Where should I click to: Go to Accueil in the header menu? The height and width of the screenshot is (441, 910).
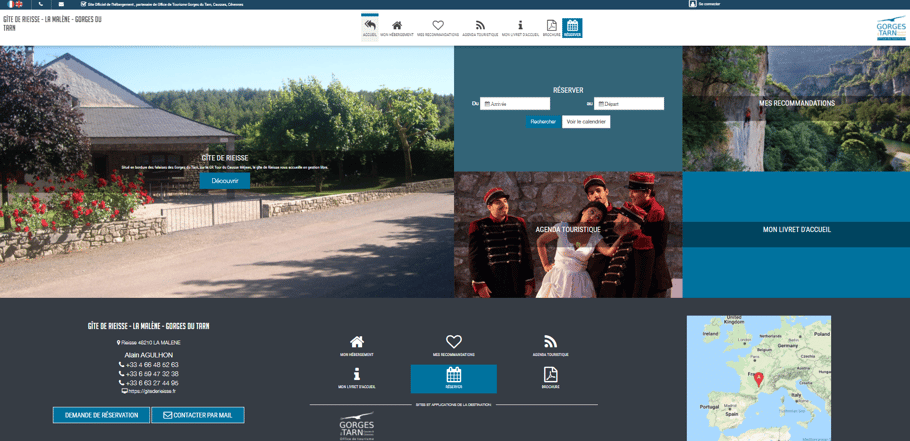(x=370, y=28)
